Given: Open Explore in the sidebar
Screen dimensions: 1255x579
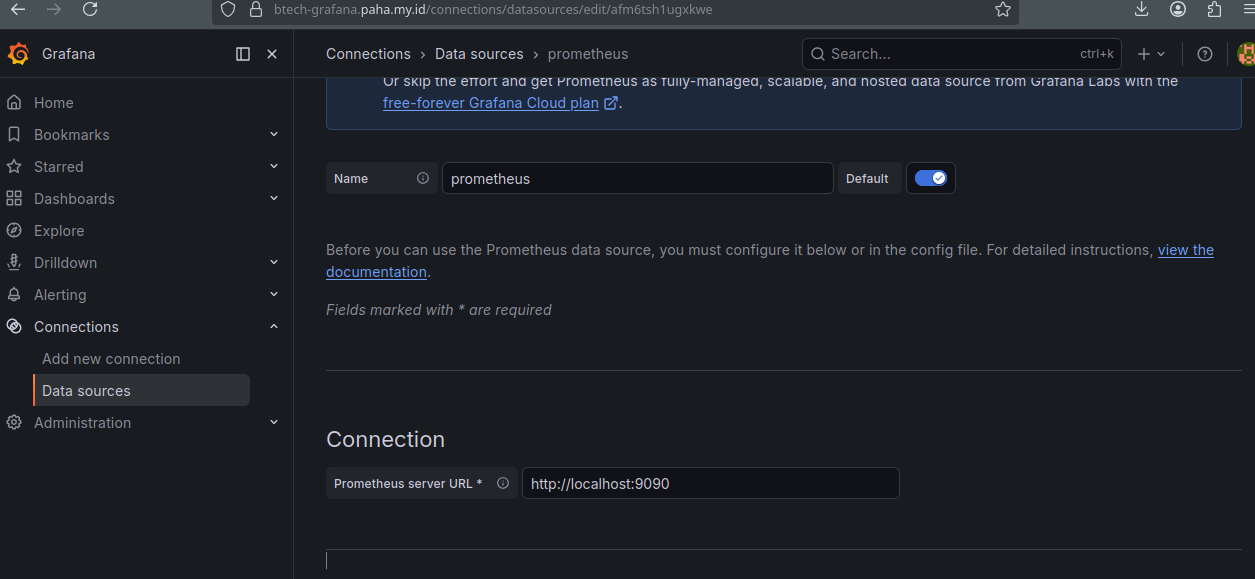Looking at the screenshot, I should pos(59,230).
